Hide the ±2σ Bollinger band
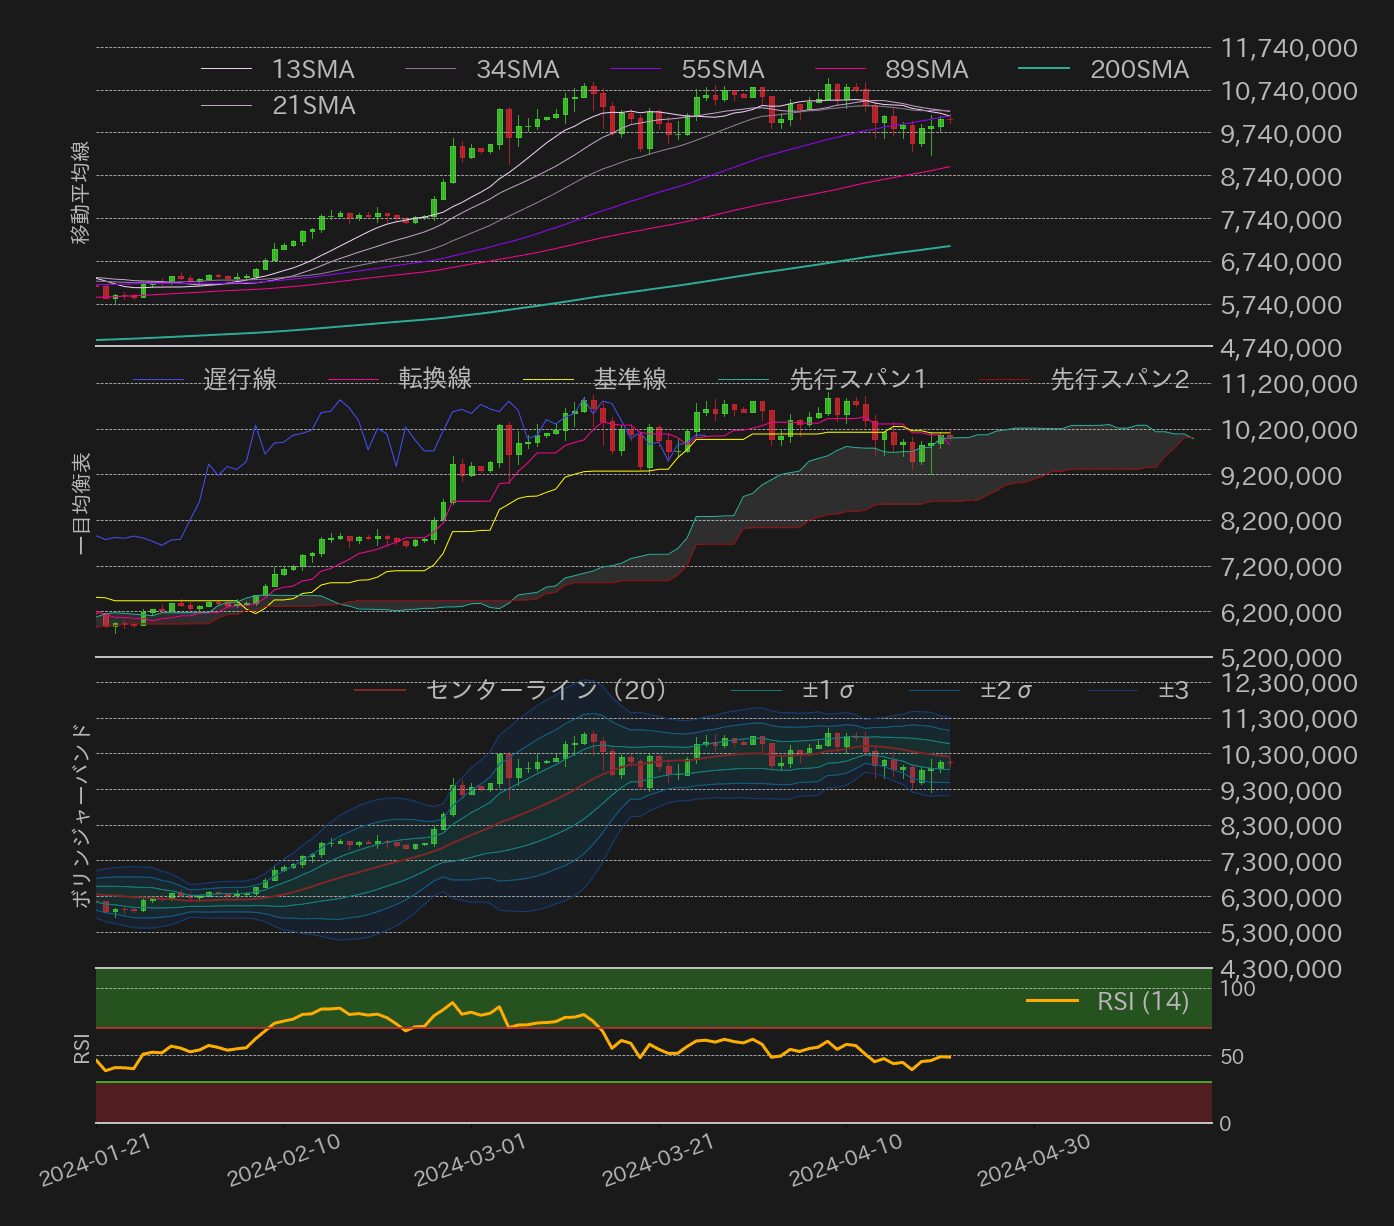This screenshot has height=1226, width=1394. point(1006,690)
